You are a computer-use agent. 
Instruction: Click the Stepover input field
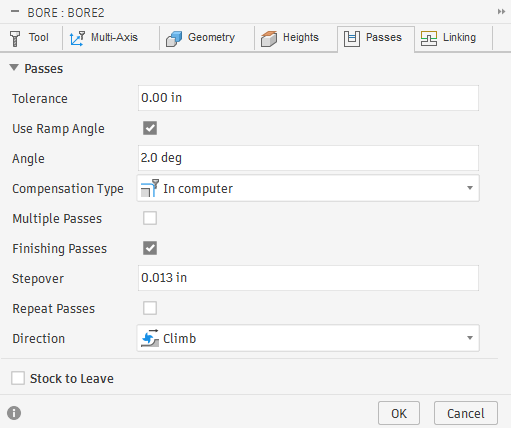coord(308,278)
